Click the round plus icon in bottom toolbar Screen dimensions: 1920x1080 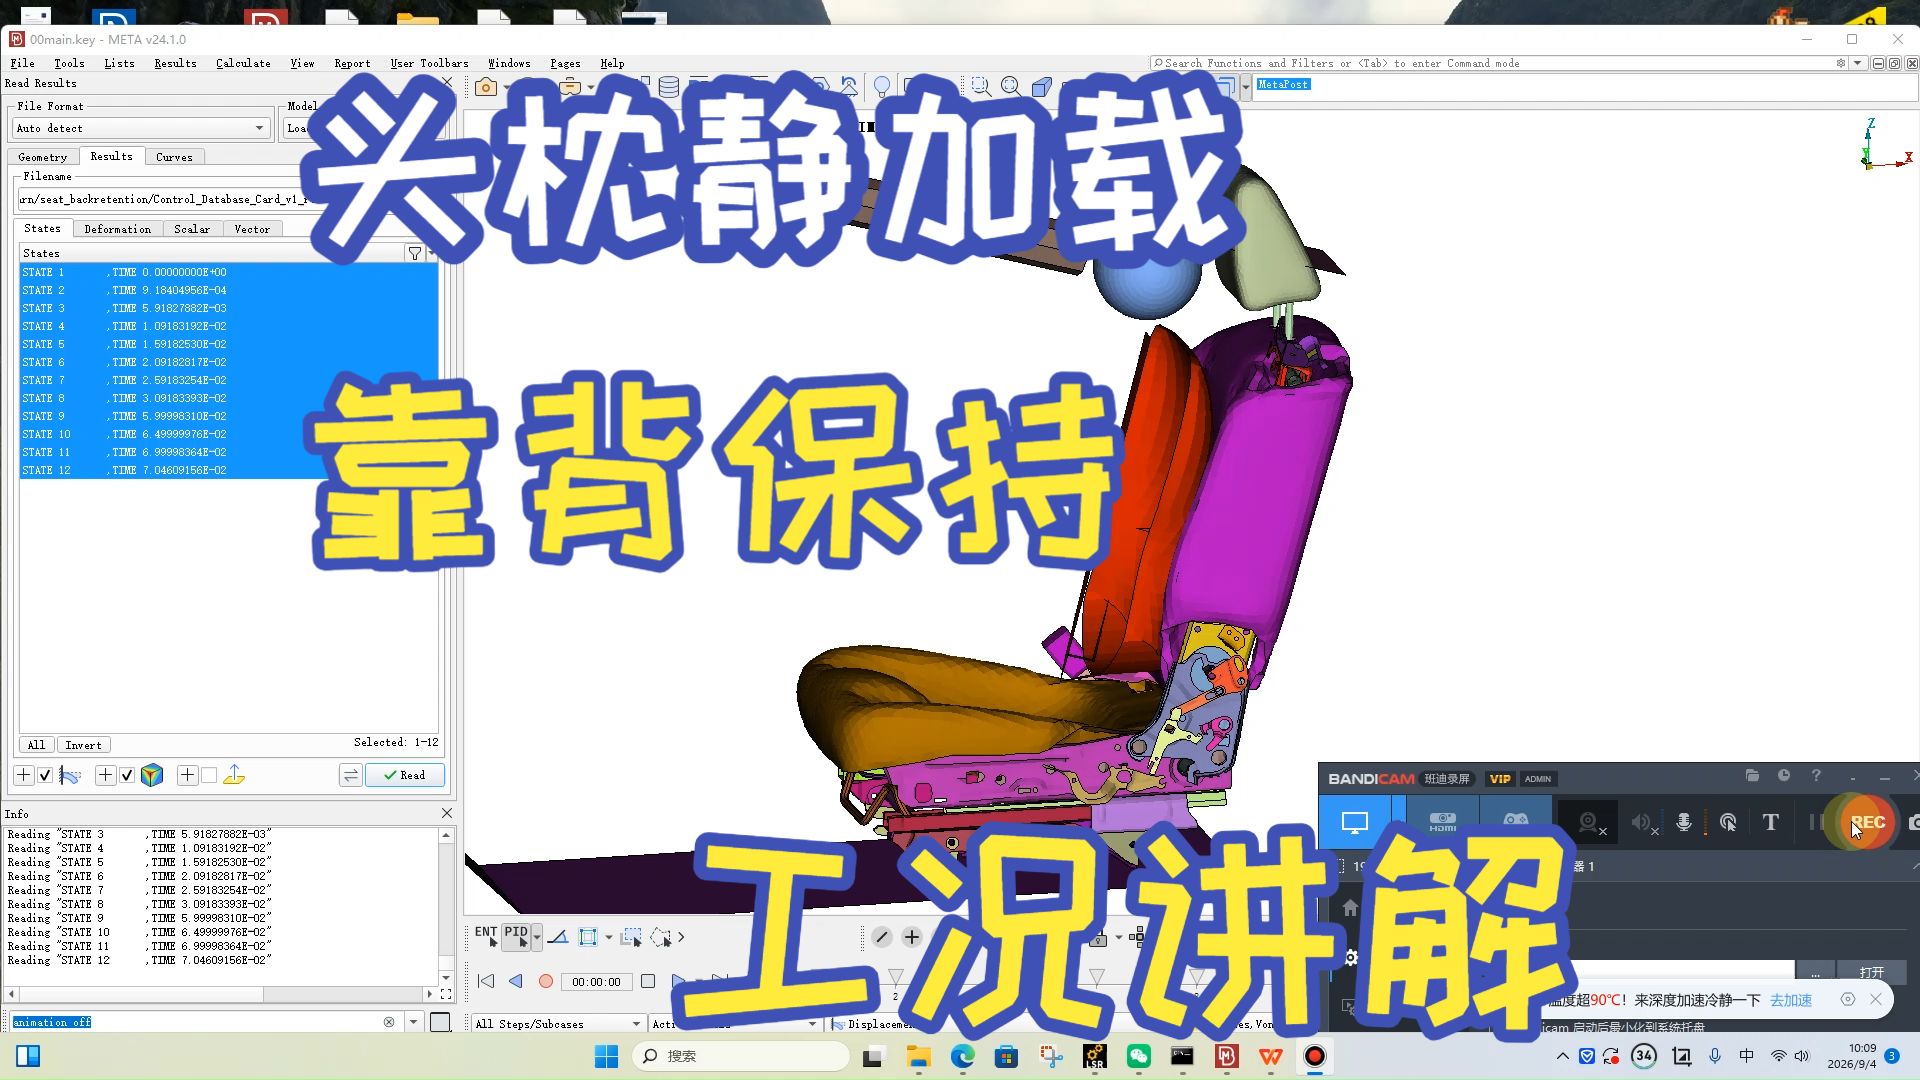pyautogui.click(x=911, y=937)
